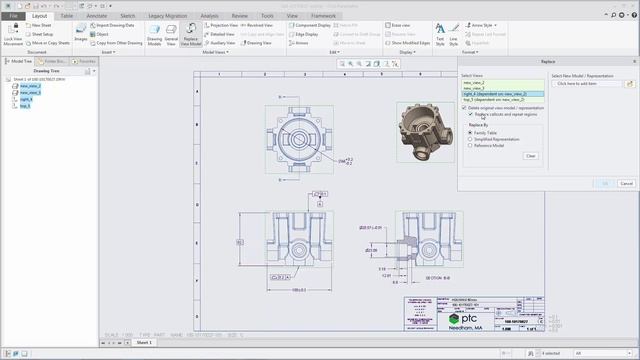This screenshot has height=360, width=640.
Task: Open the Drawing View command
Action: (256, 43)
